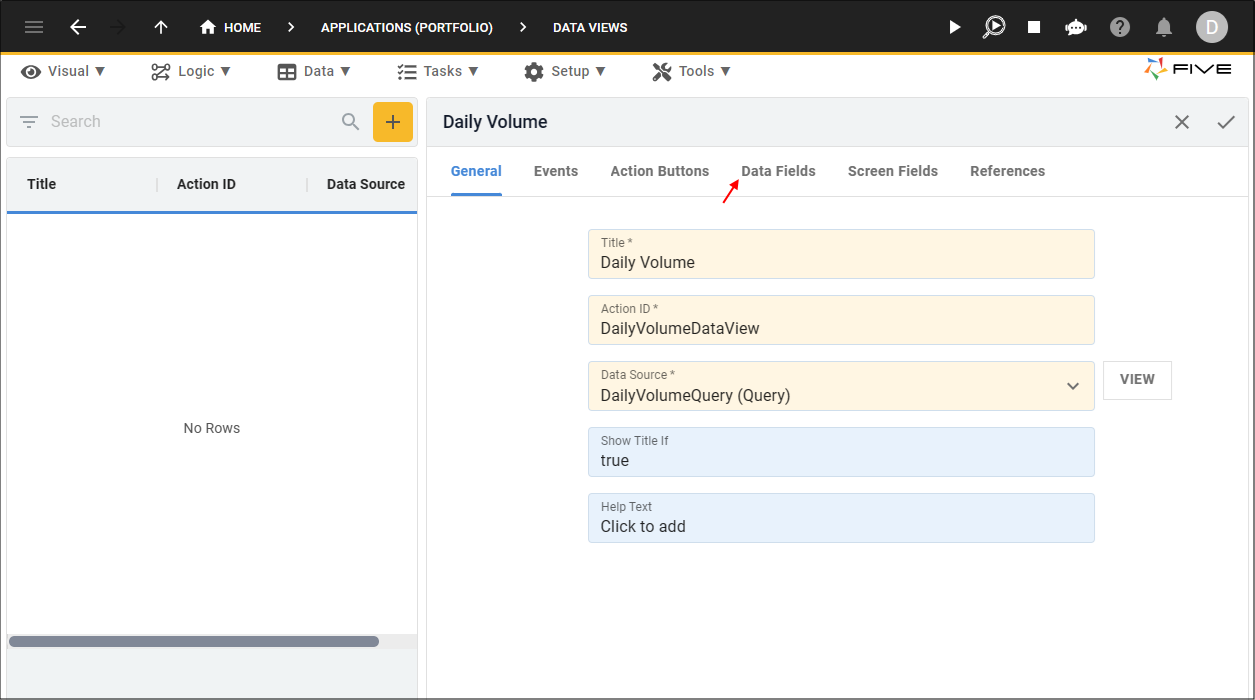Select the Data Views breadcrumb

pyautogui.click(x=590, y=28)
